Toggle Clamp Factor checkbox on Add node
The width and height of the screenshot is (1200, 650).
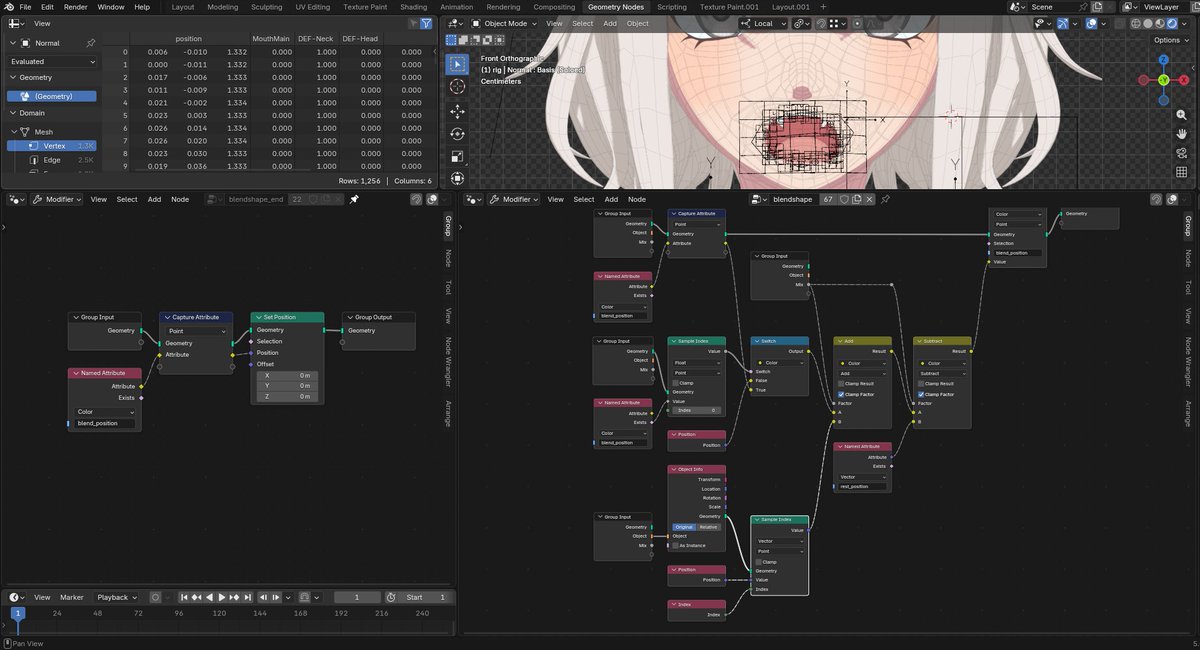[842, 394]
